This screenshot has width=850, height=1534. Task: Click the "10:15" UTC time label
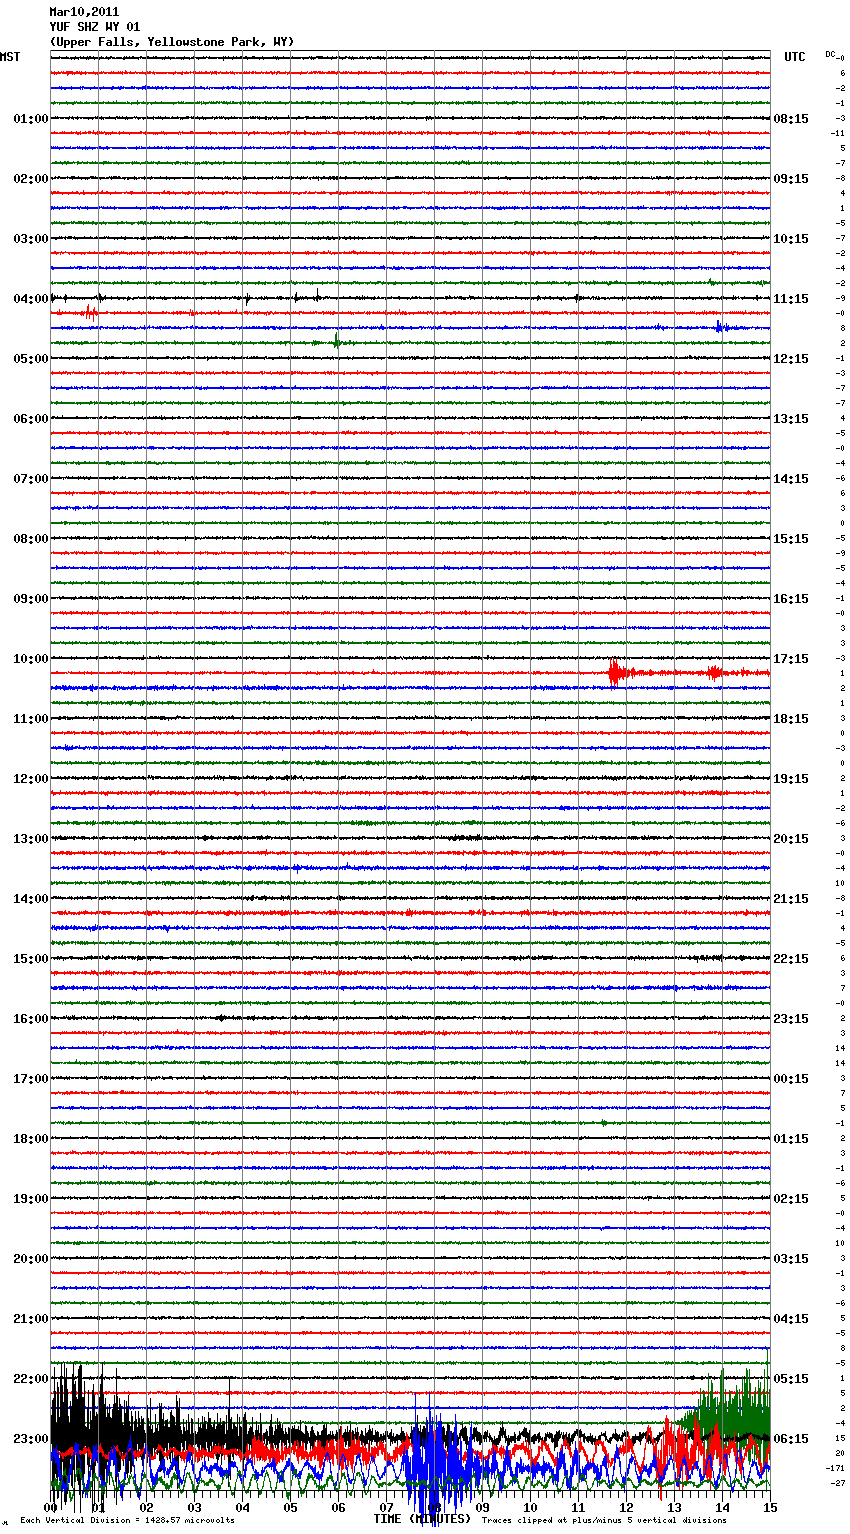[x=791, y=239]
